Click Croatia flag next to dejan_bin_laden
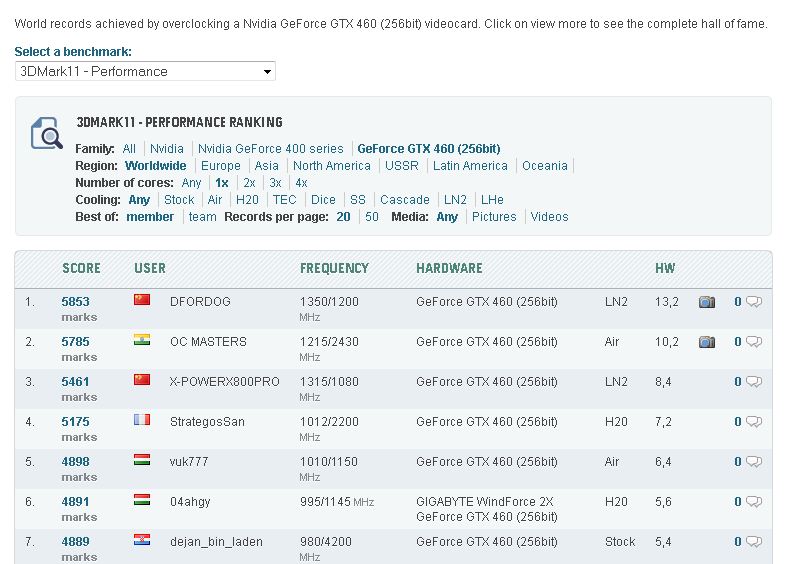785x564 pixels. pos(142,539)
